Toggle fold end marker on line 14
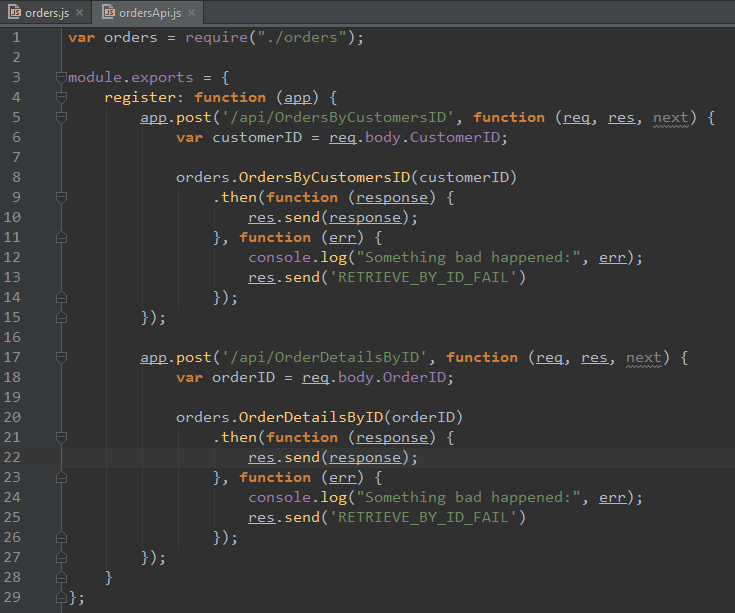Screen dimensions: 735x613 [61, 297]
